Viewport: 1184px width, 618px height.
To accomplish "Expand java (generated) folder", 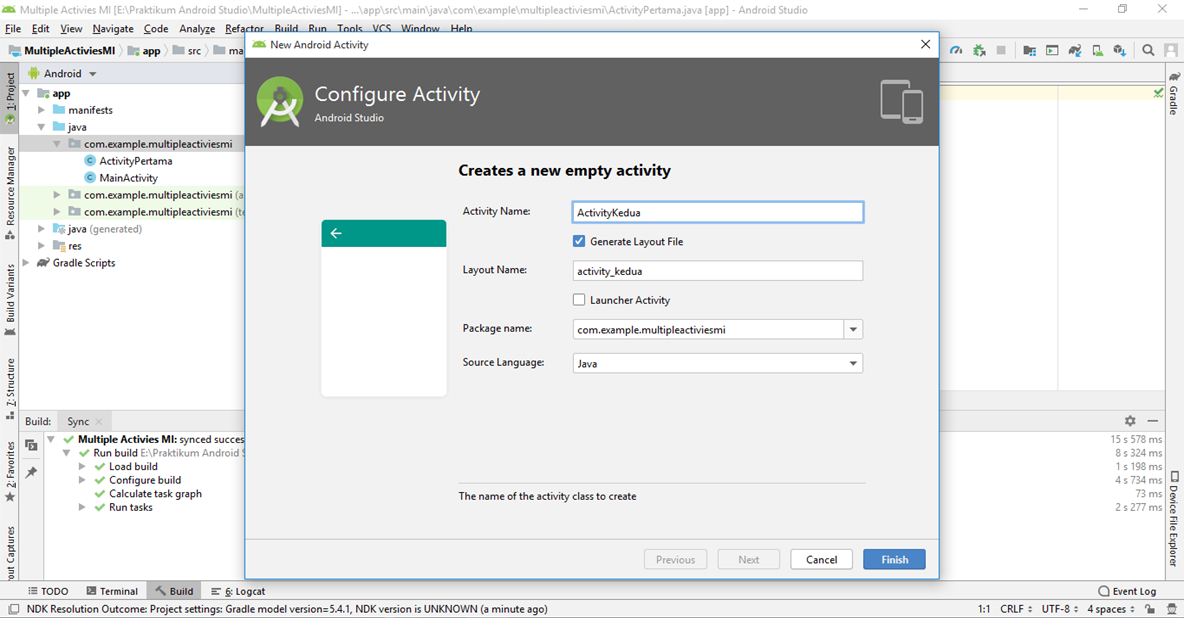I will click(42, 229).
